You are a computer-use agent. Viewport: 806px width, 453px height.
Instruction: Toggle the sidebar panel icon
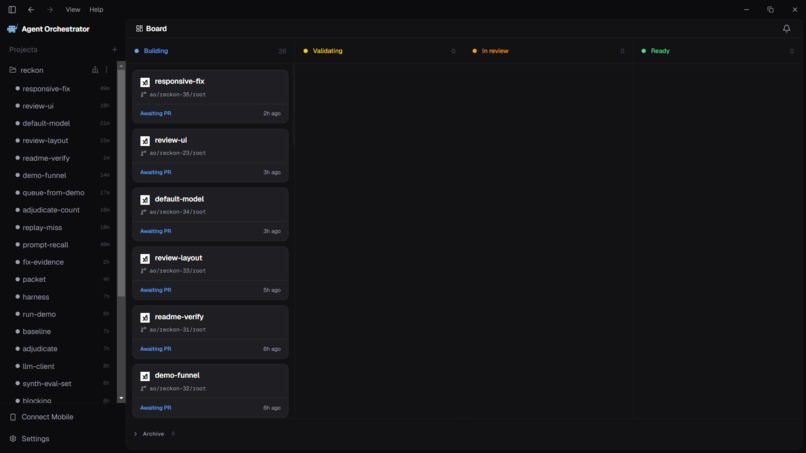(12, 9)
